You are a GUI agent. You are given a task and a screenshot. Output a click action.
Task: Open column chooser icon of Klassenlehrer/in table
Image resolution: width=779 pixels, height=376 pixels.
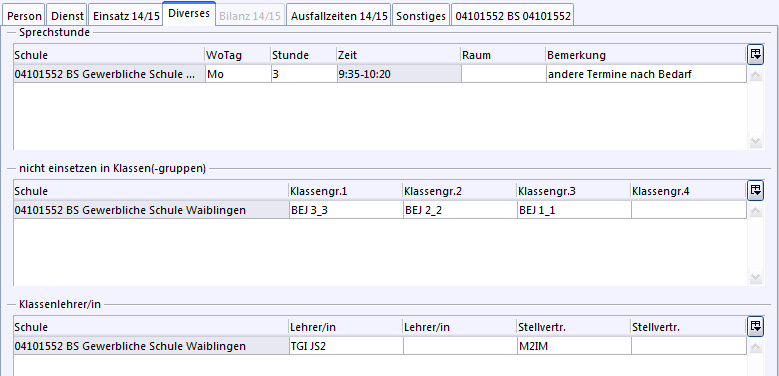click(755, 326)
